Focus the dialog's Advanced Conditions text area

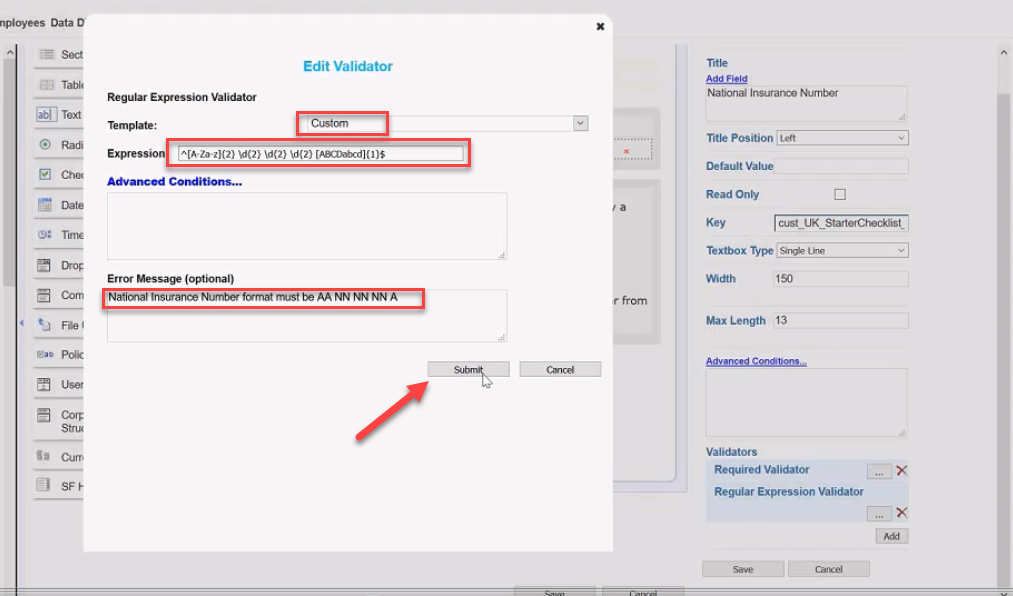click(307, 226)
